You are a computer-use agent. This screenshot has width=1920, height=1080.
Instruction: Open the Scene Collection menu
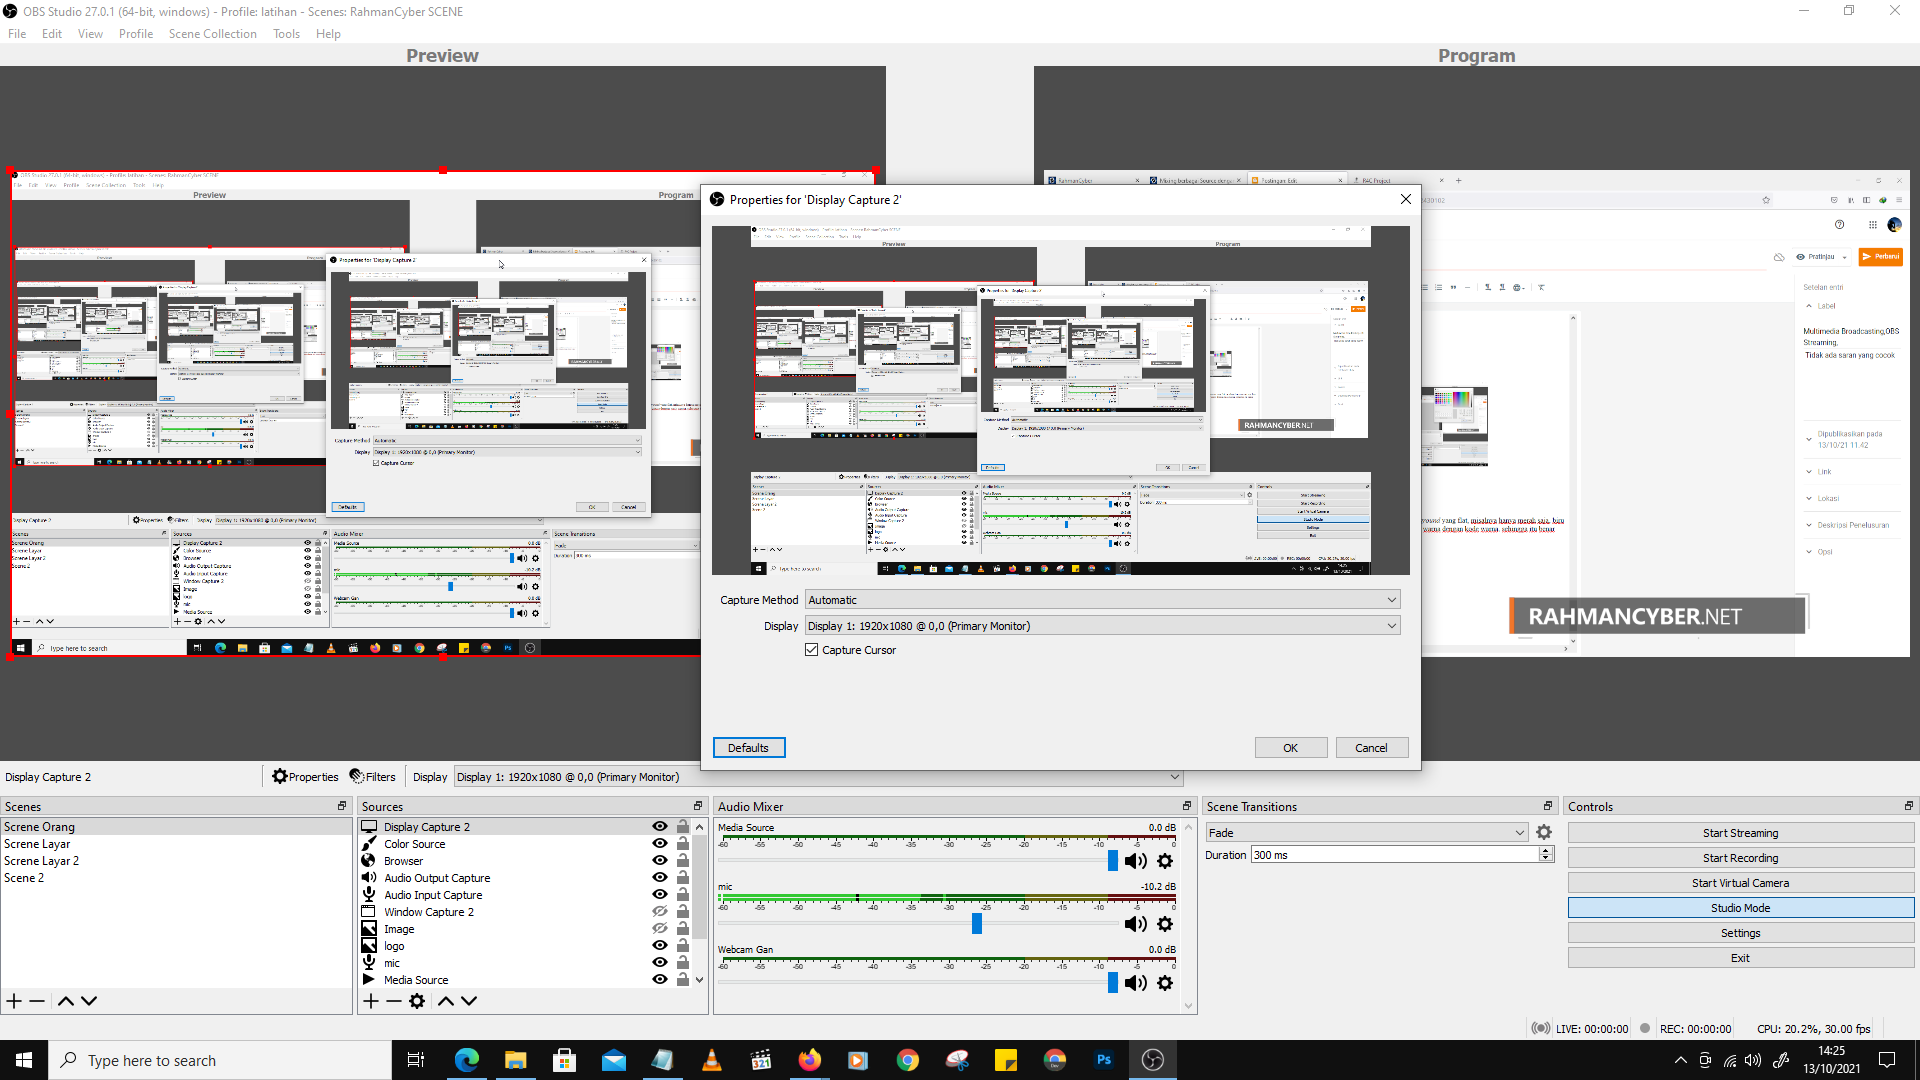(x=212, y=33)
